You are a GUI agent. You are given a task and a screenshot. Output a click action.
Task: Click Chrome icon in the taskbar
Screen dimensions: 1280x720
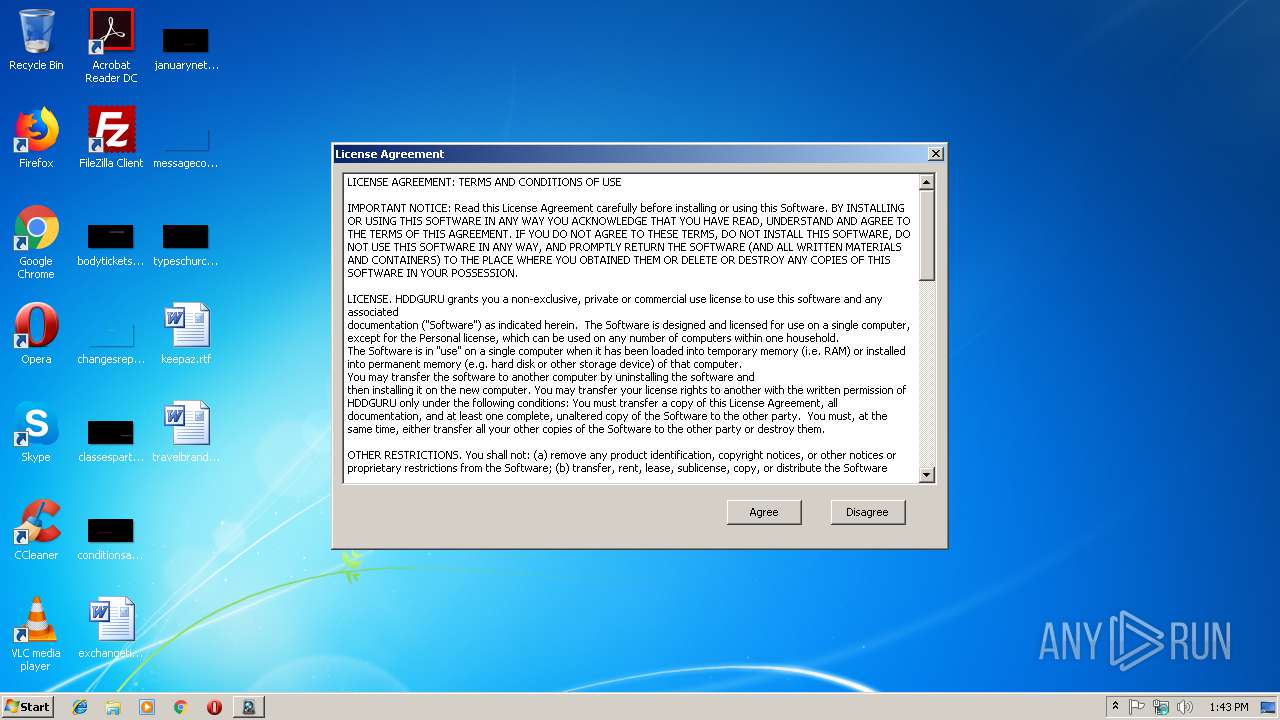tap(181, 707)
